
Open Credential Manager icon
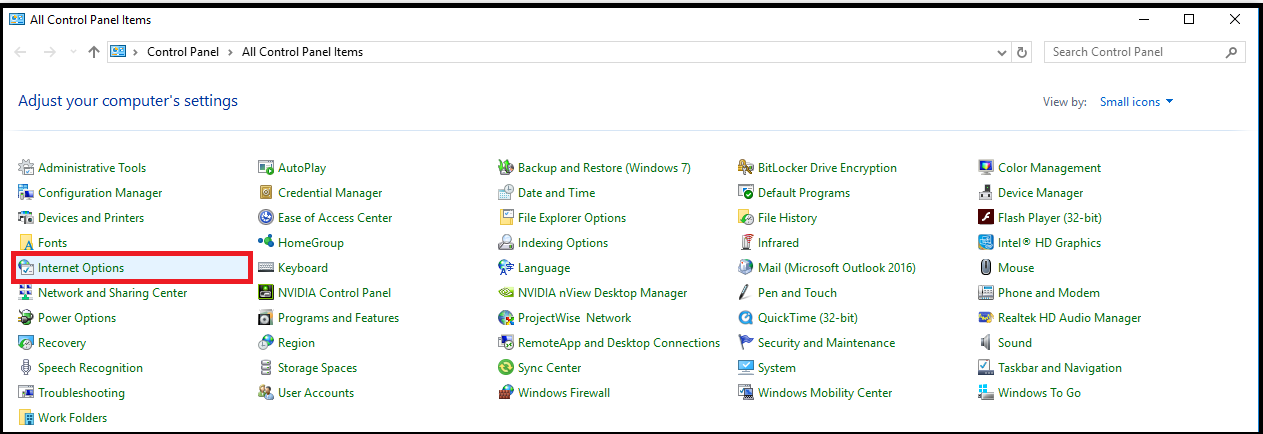coord(266,193)
